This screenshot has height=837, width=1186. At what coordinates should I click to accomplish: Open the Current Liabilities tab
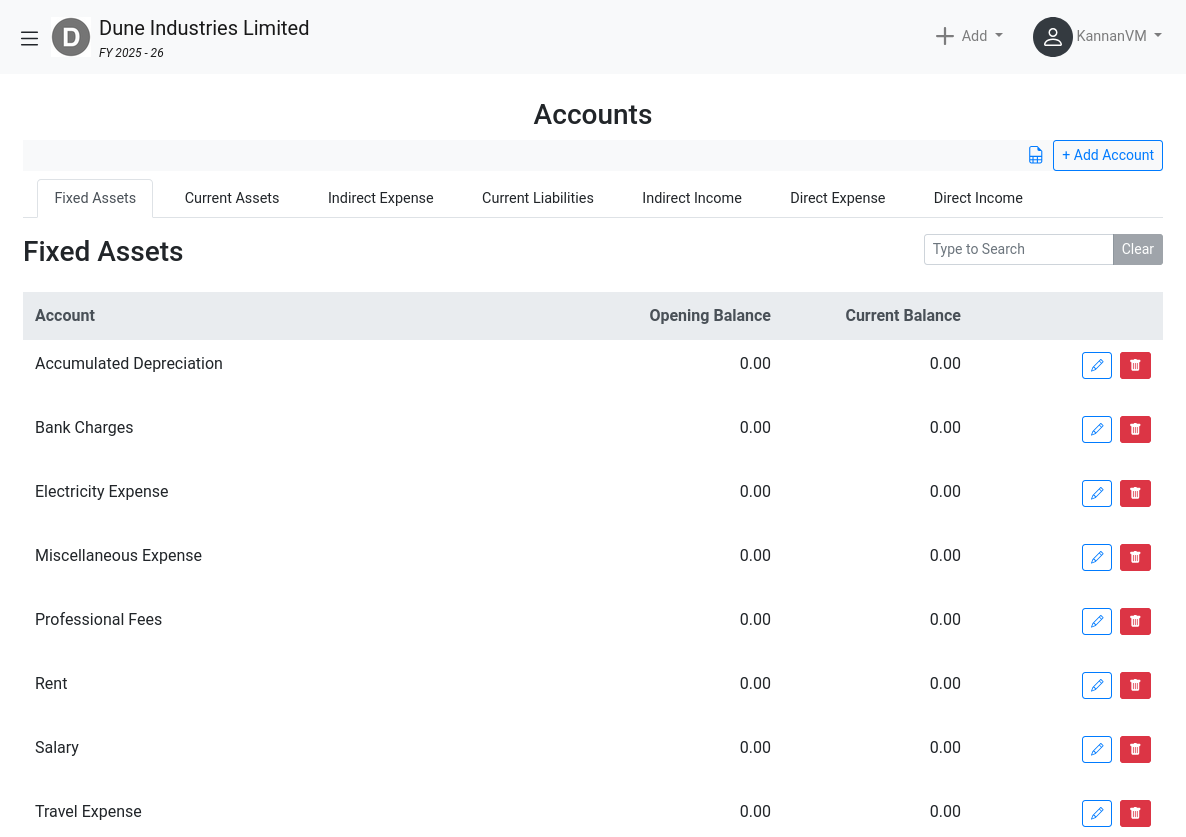click(x=538, y=198)
